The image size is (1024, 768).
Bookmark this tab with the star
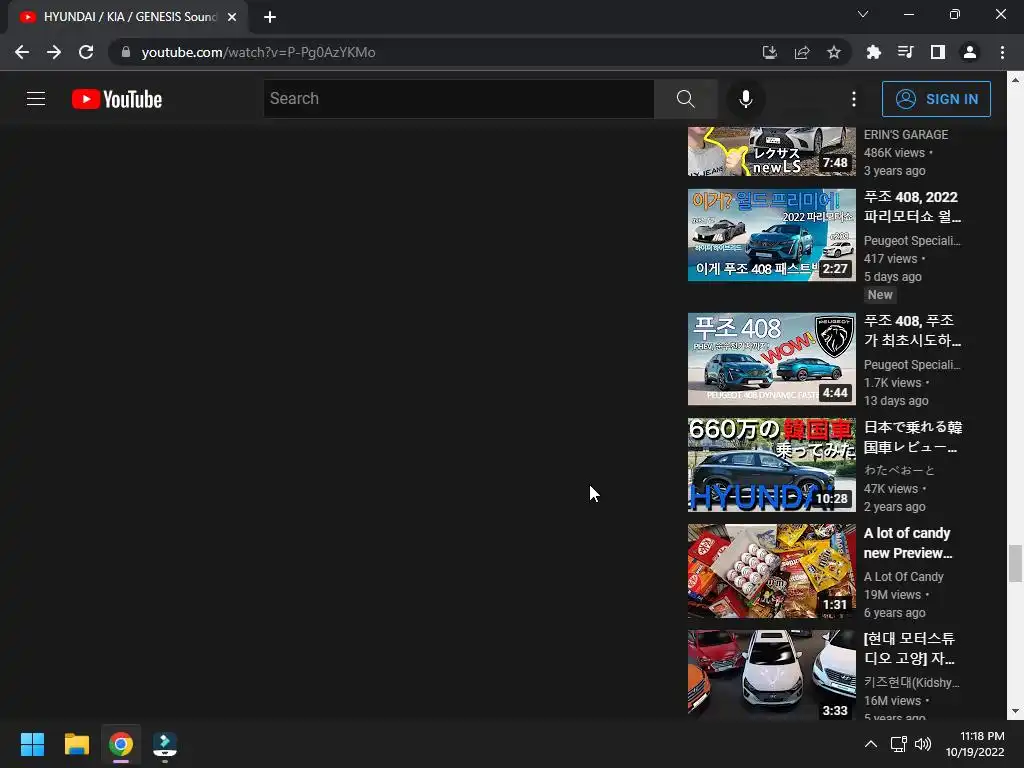pyautogui.click(x=834, y=52)
